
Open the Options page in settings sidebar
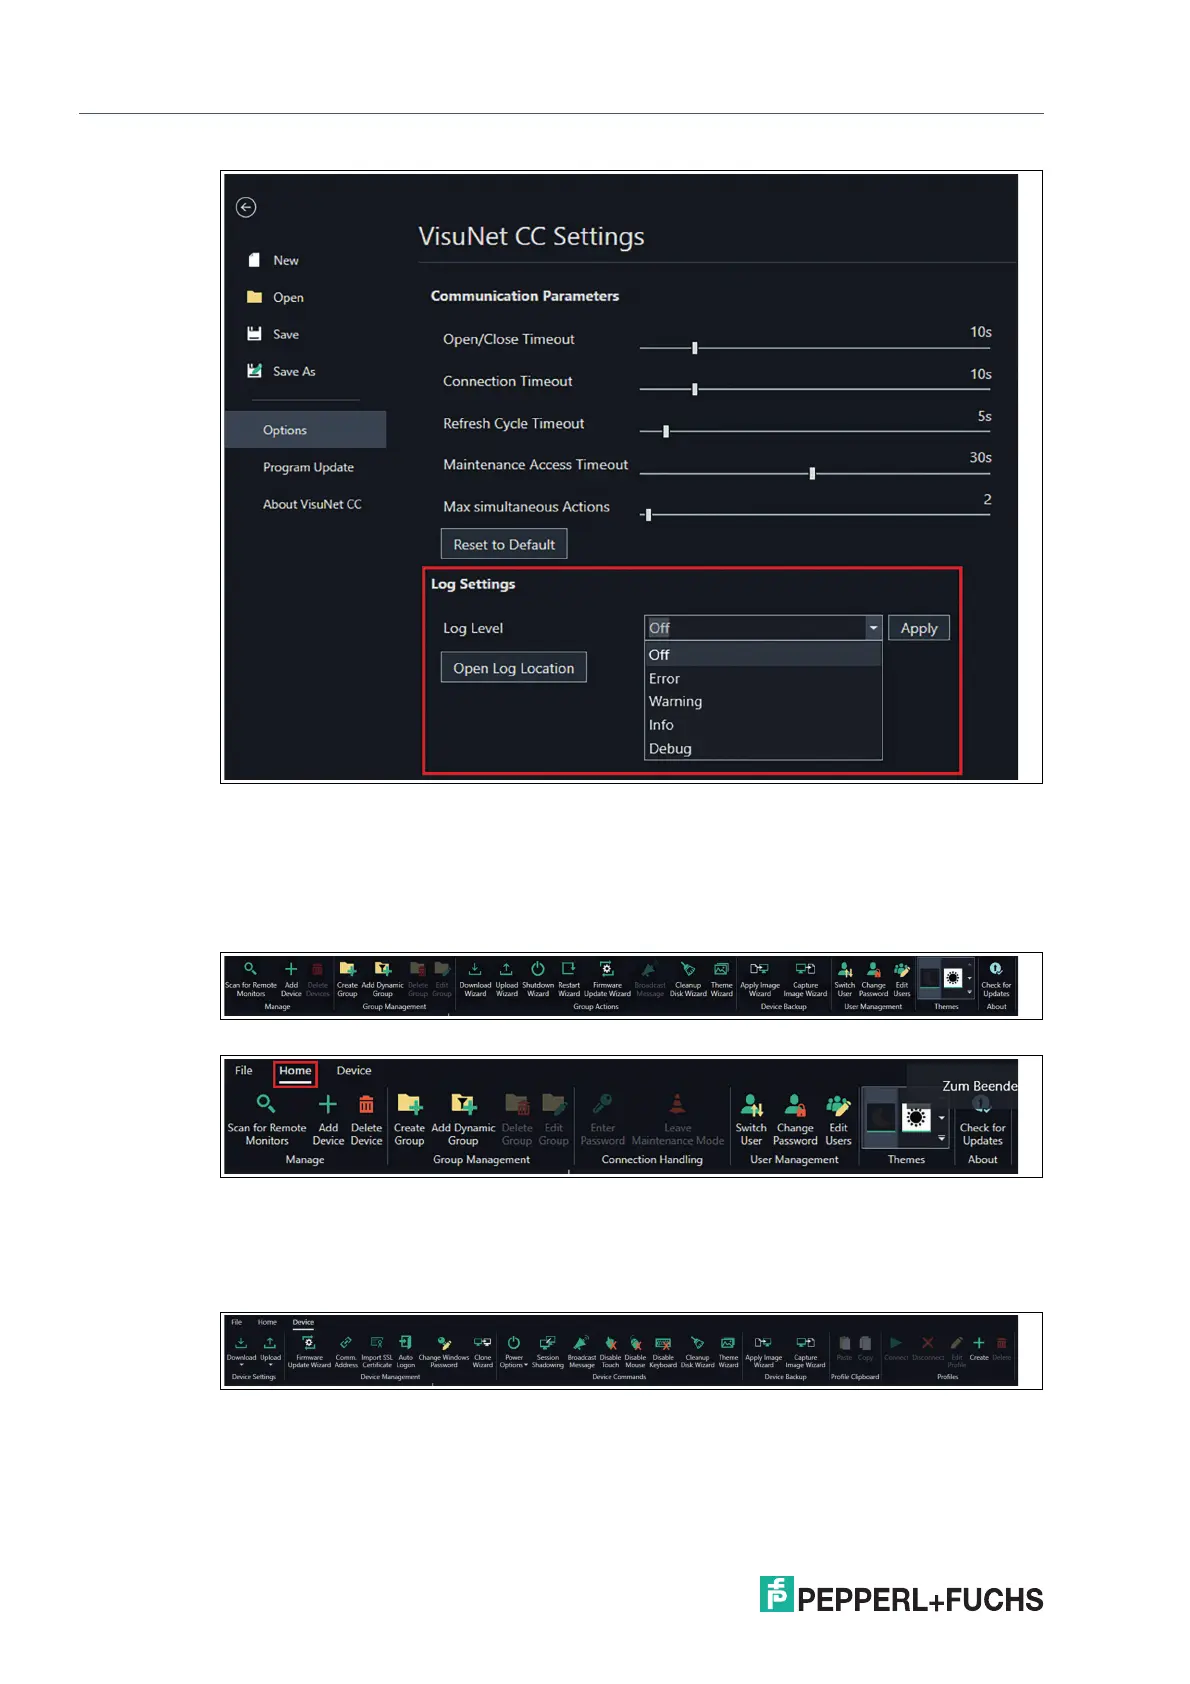(x=305, y=430)
